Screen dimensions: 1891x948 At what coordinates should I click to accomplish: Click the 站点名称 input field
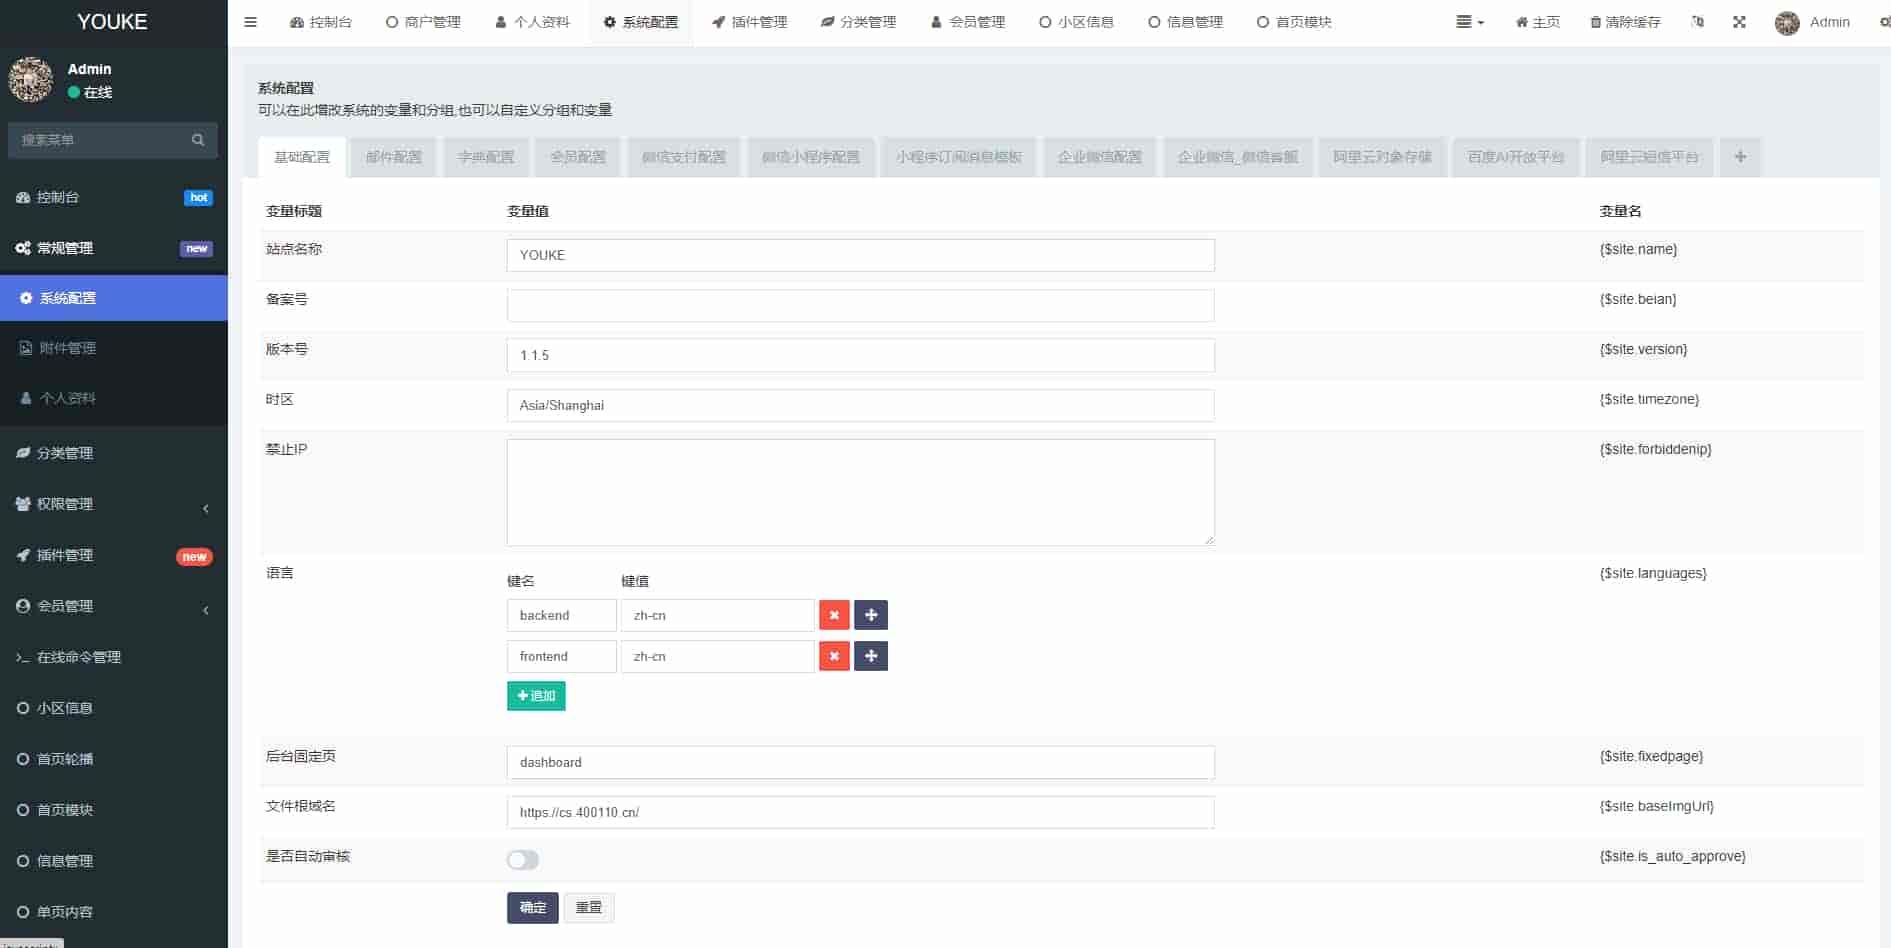click(x=860, y=255)
